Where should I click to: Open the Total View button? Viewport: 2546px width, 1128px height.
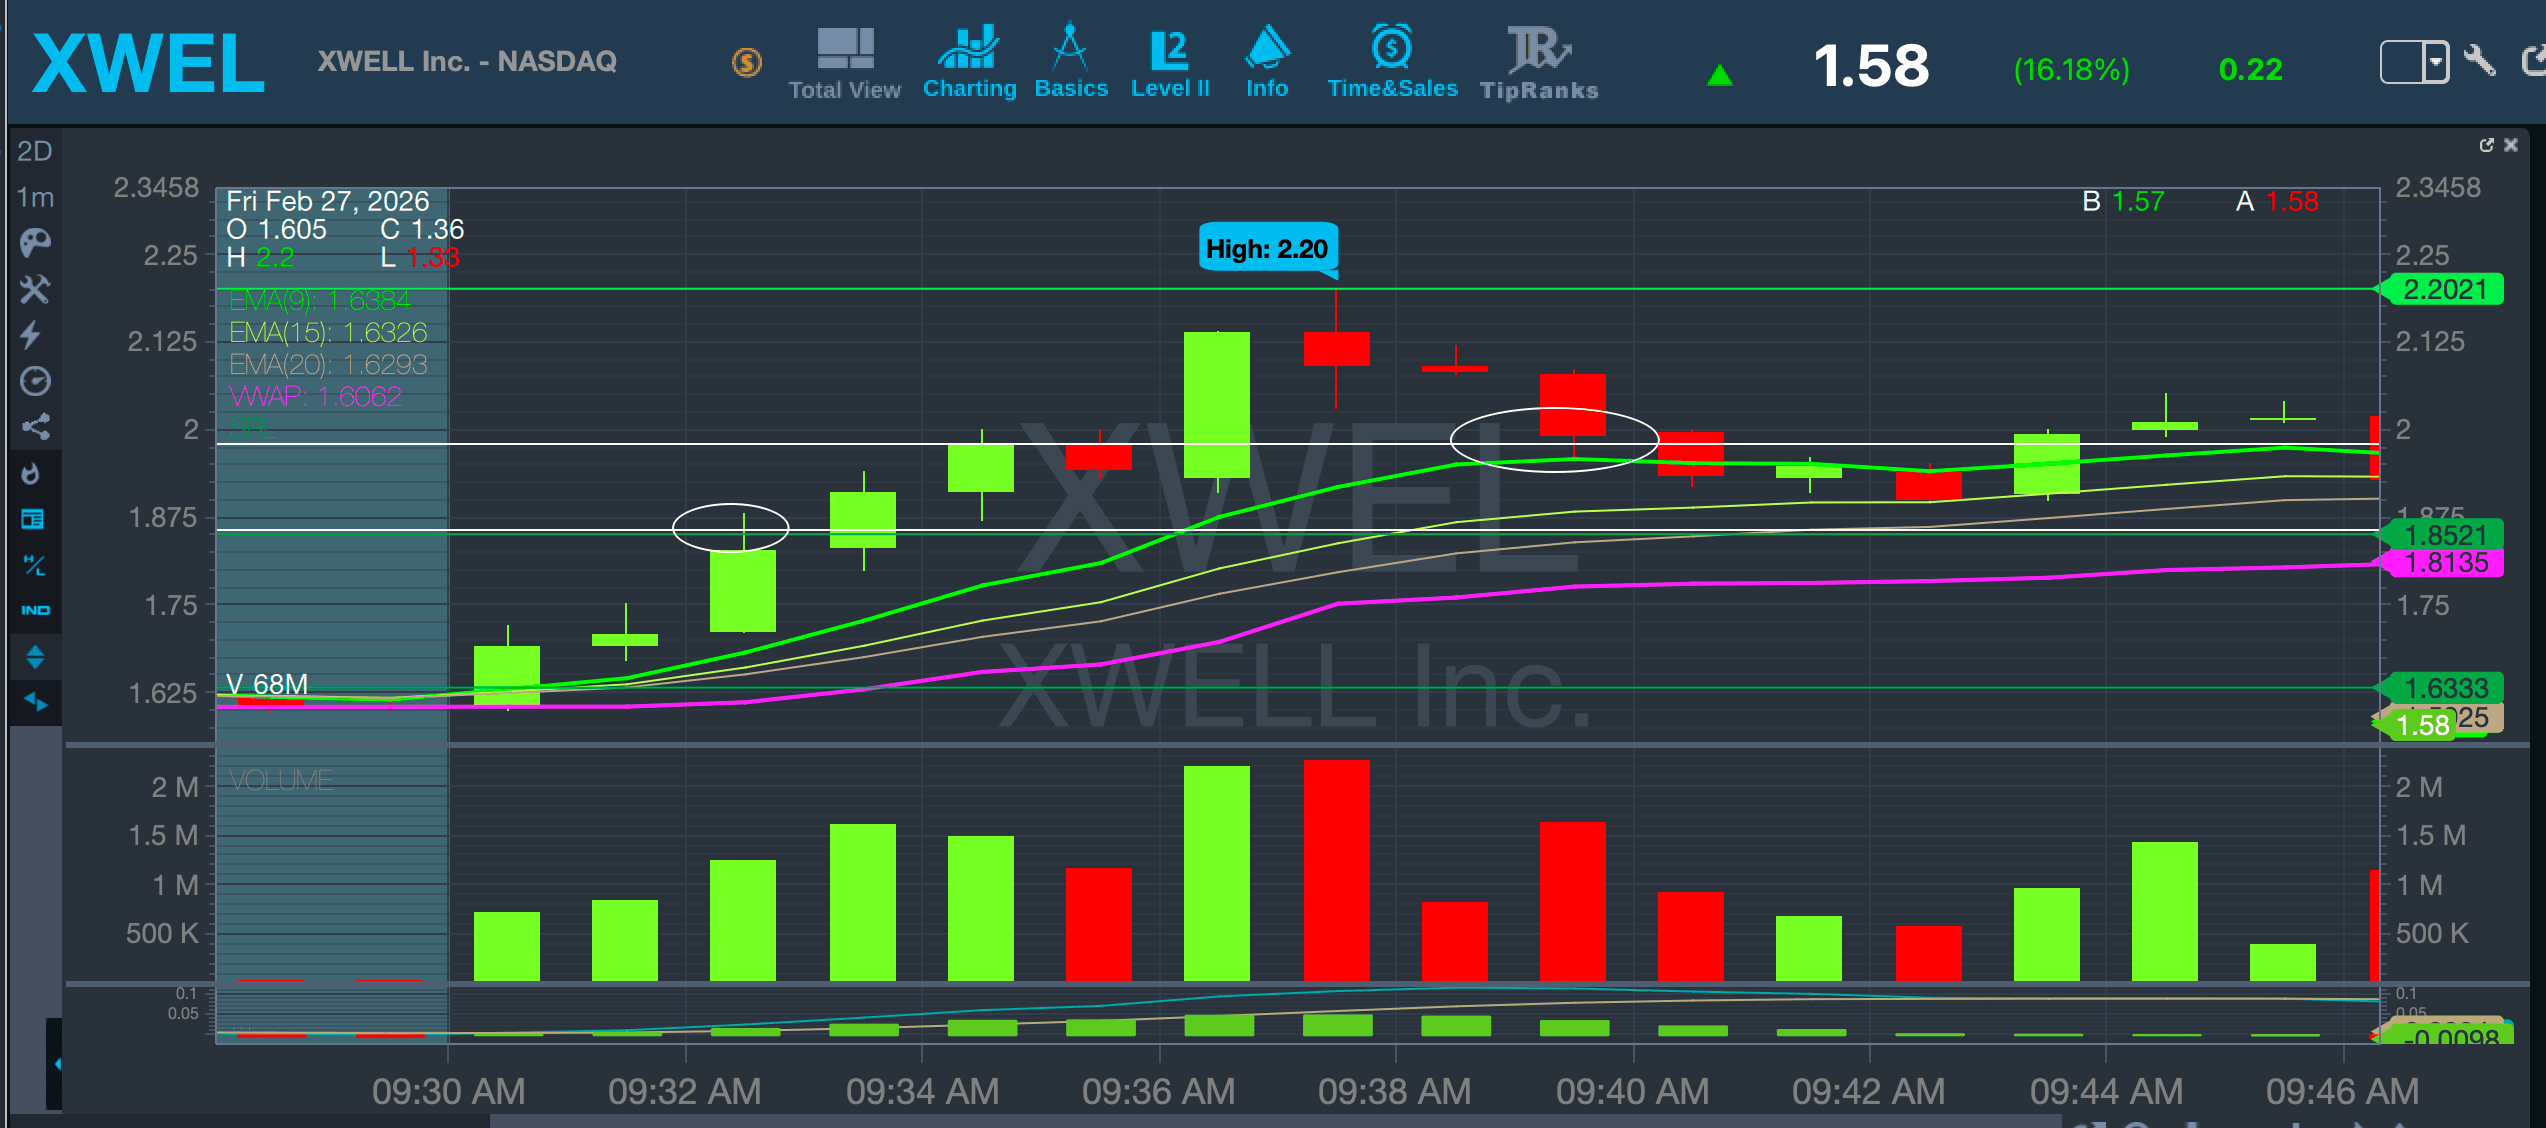(x=845, y=63)
